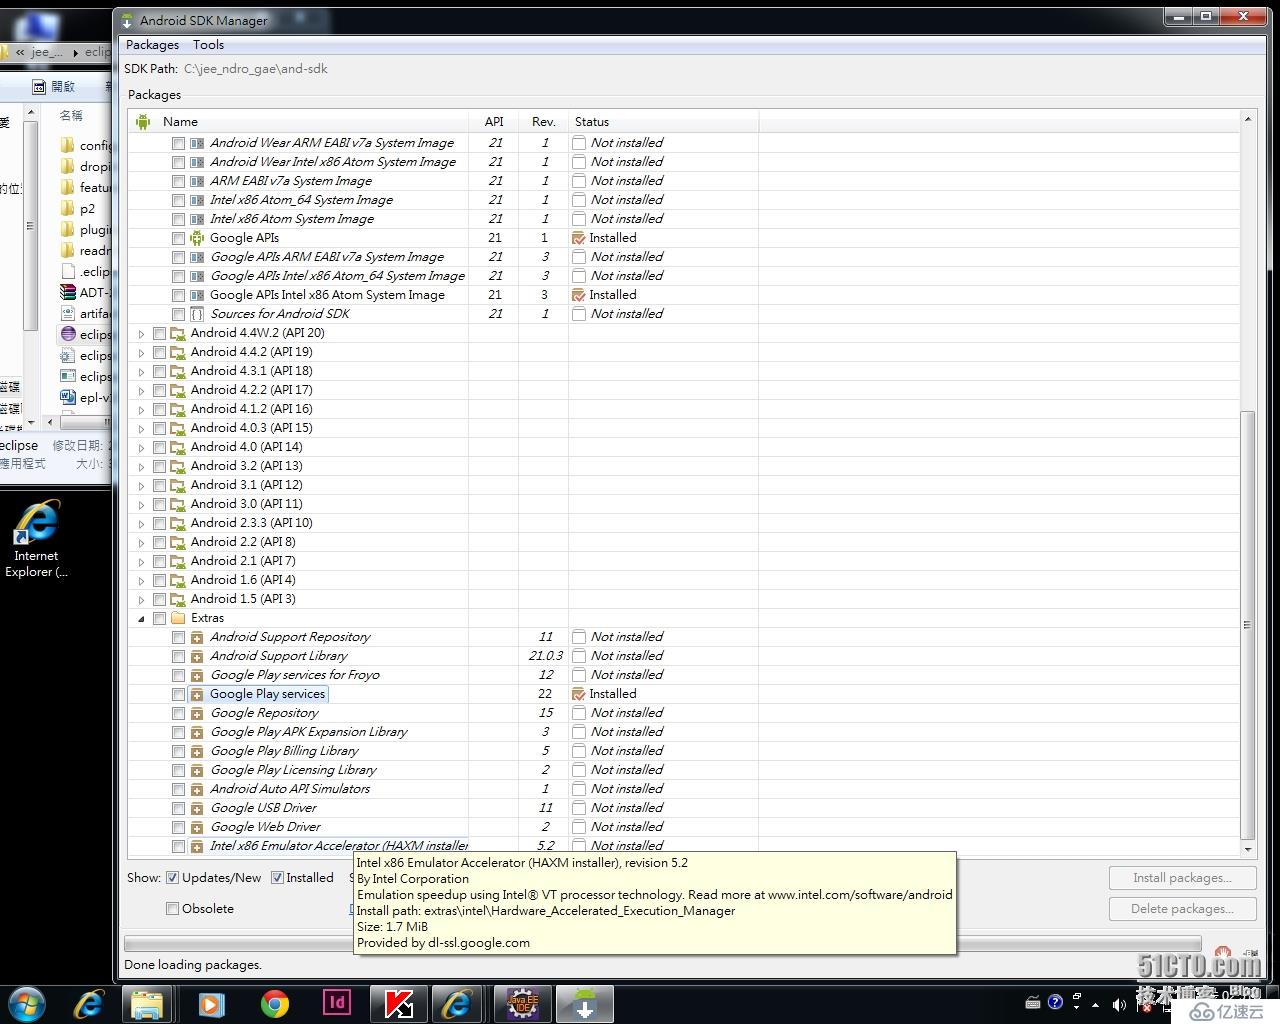Expand Android 2.2 (API 8) node
The image size is (1280, 1024).
141,543
